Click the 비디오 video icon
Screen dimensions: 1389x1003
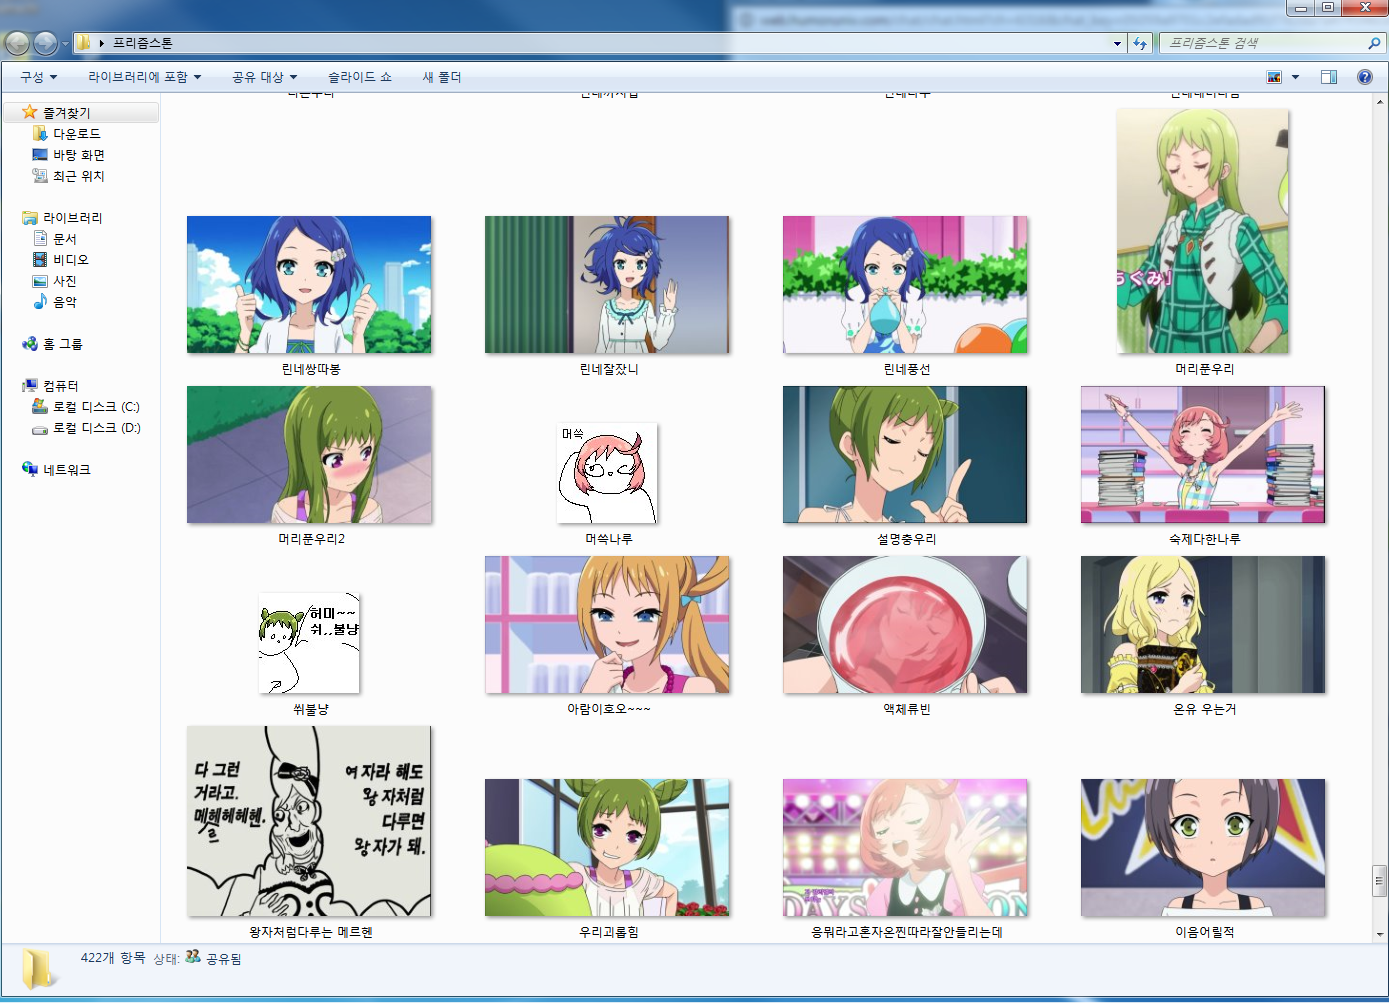40,259
